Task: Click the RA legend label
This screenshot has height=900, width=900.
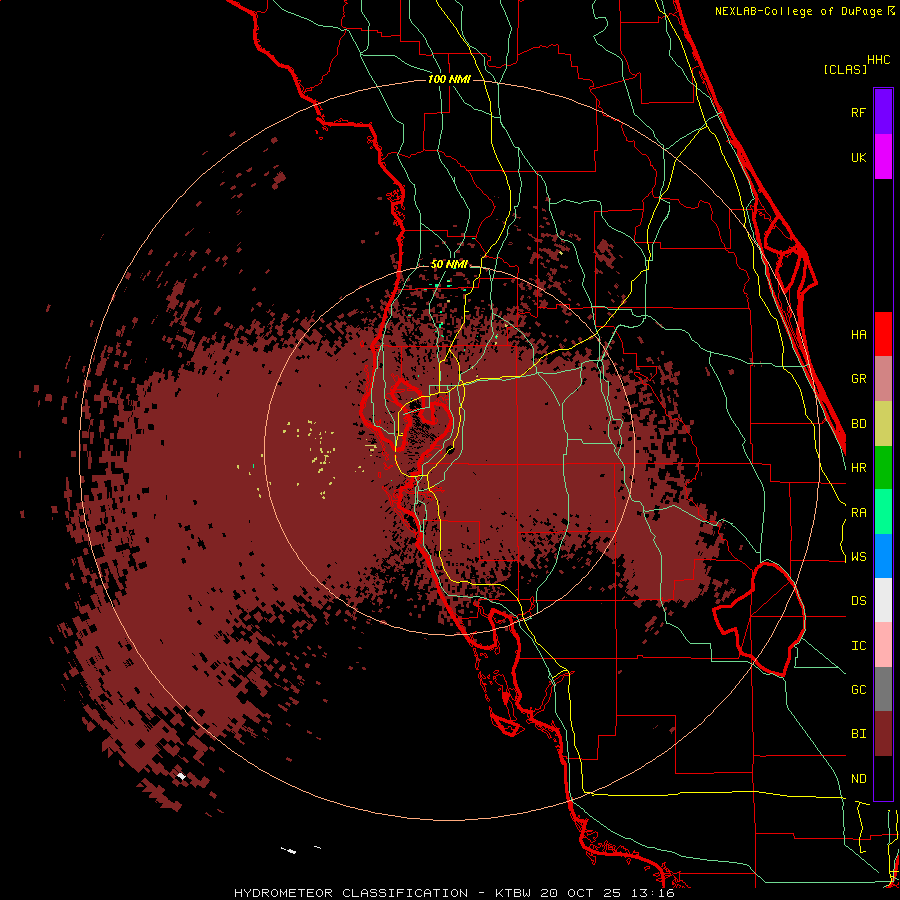Action: pos(858,513)
